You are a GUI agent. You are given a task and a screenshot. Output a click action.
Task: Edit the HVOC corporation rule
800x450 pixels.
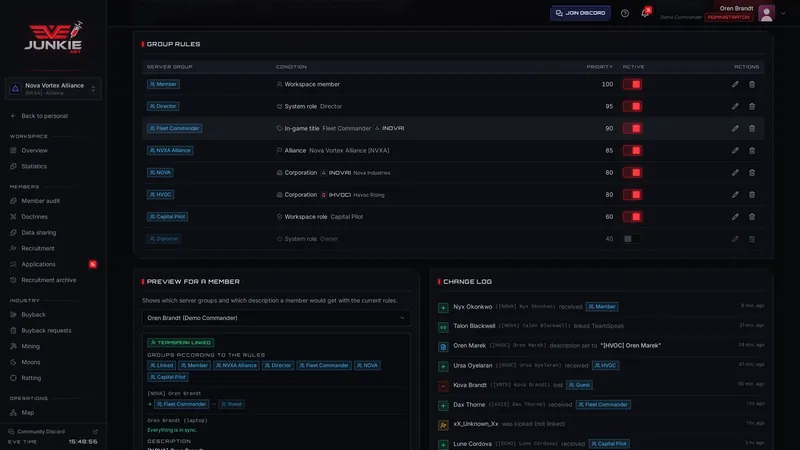tap(735, 194)
